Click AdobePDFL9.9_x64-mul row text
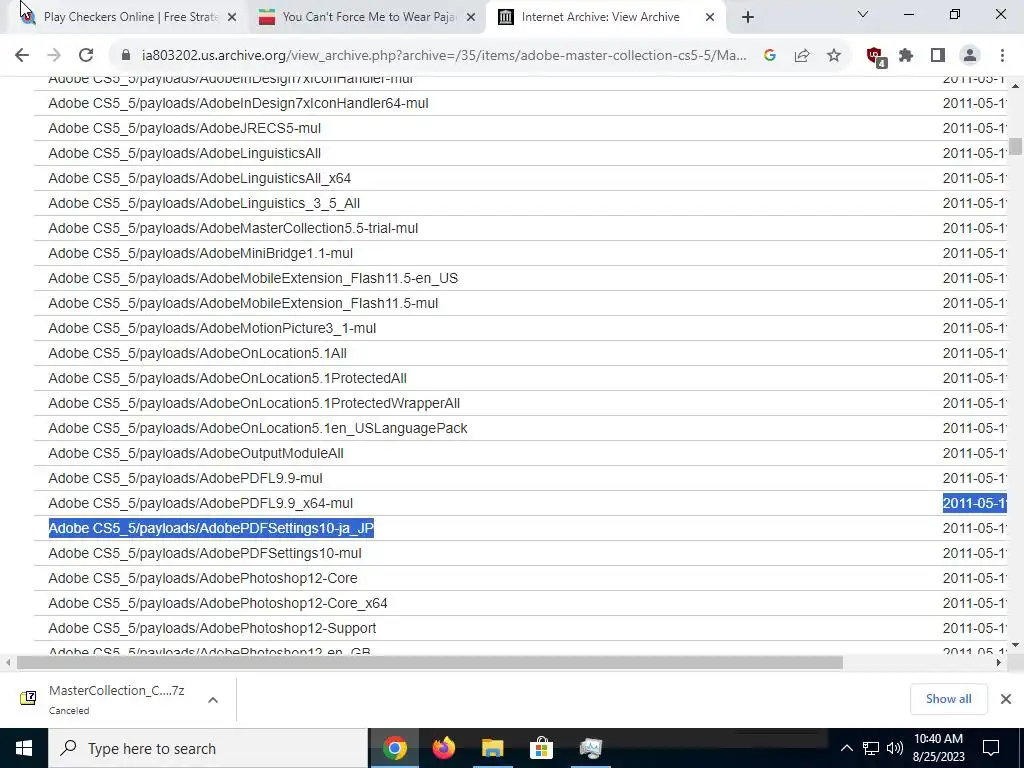 [x=200, y=504]
